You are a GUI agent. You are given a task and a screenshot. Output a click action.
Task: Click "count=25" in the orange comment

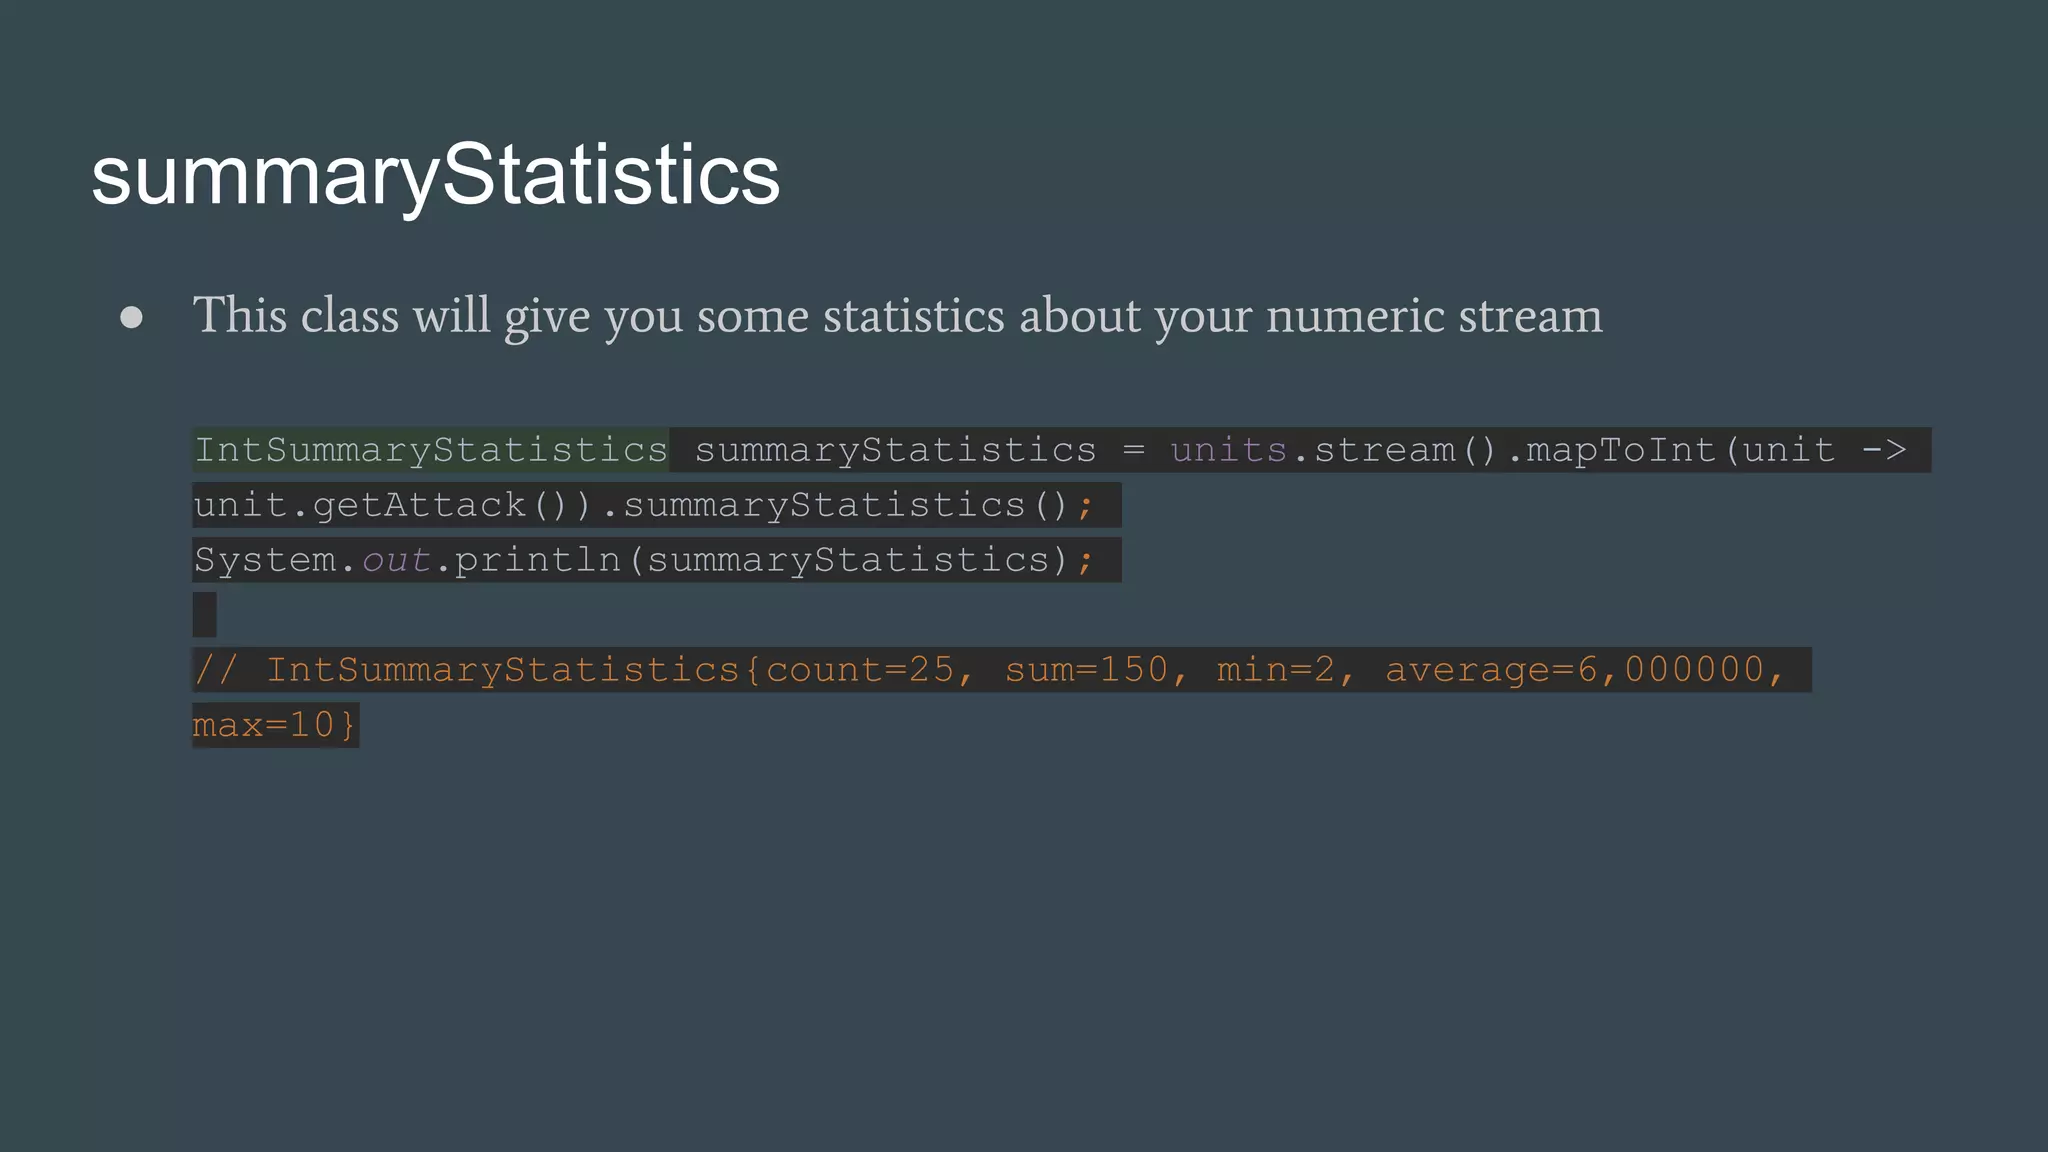pyautogui.click(x=860, y=670)
